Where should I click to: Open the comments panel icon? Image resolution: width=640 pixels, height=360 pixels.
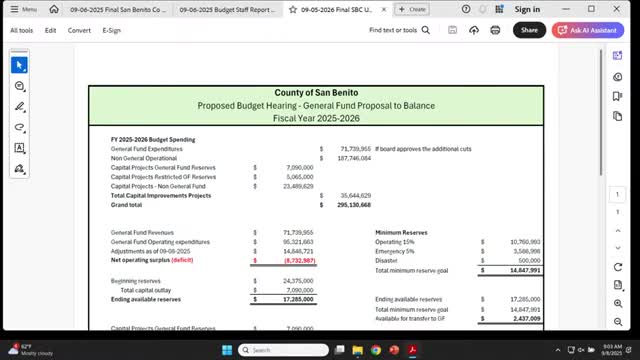click(x=618, y=77)
